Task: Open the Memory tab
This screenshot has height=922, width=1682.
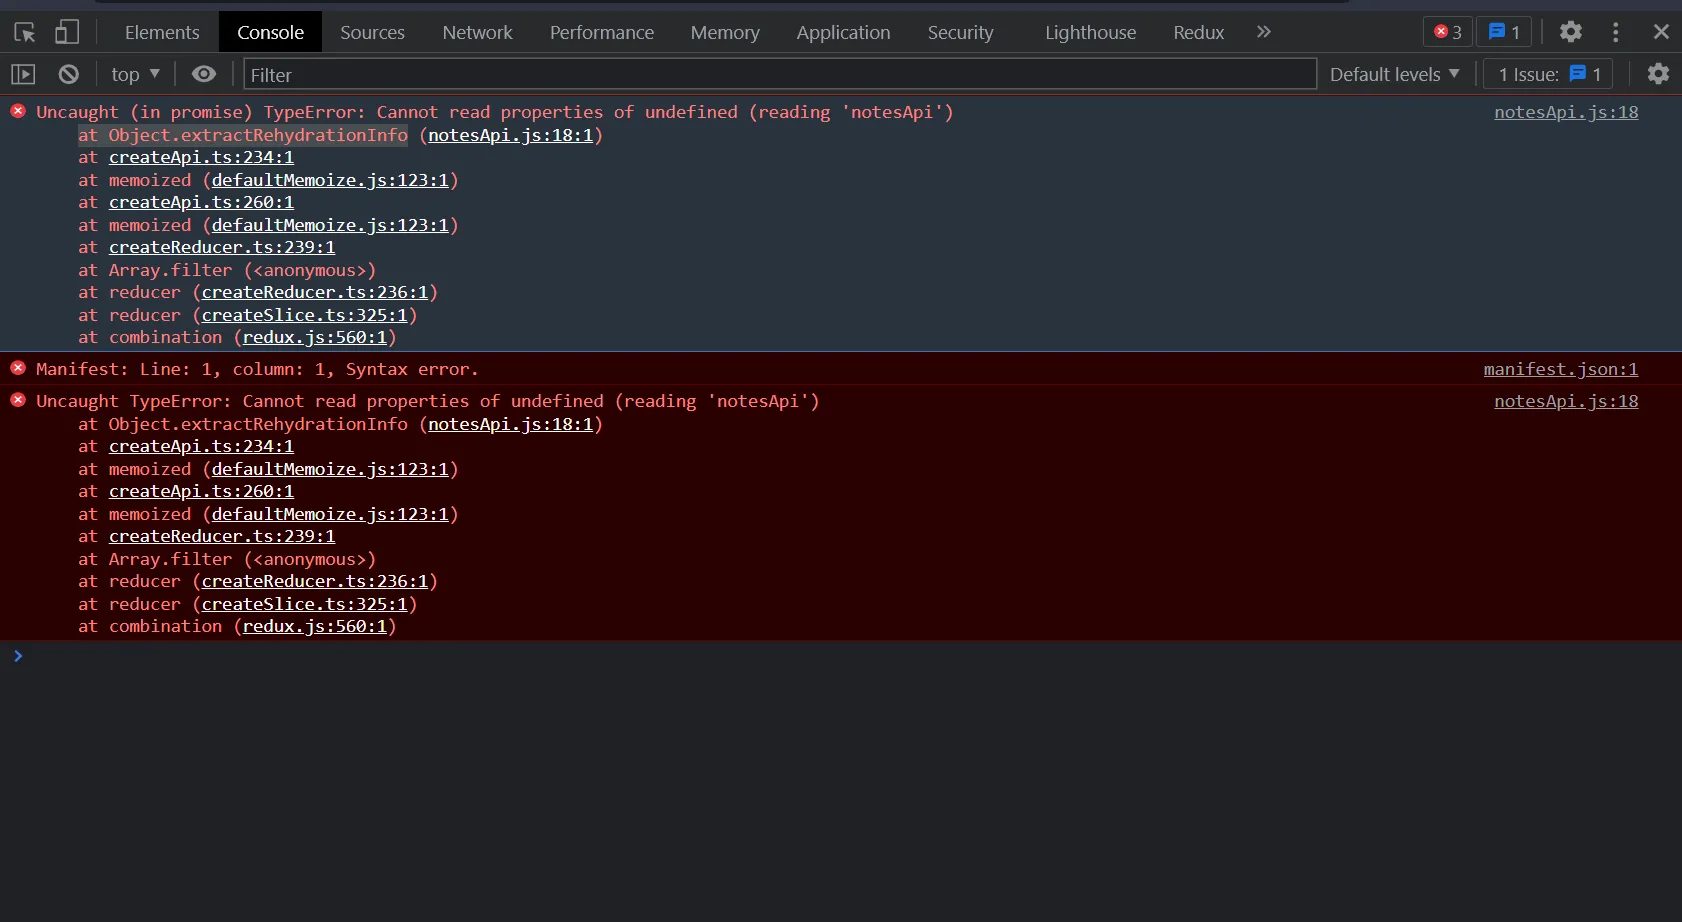Action: [724, 33]
